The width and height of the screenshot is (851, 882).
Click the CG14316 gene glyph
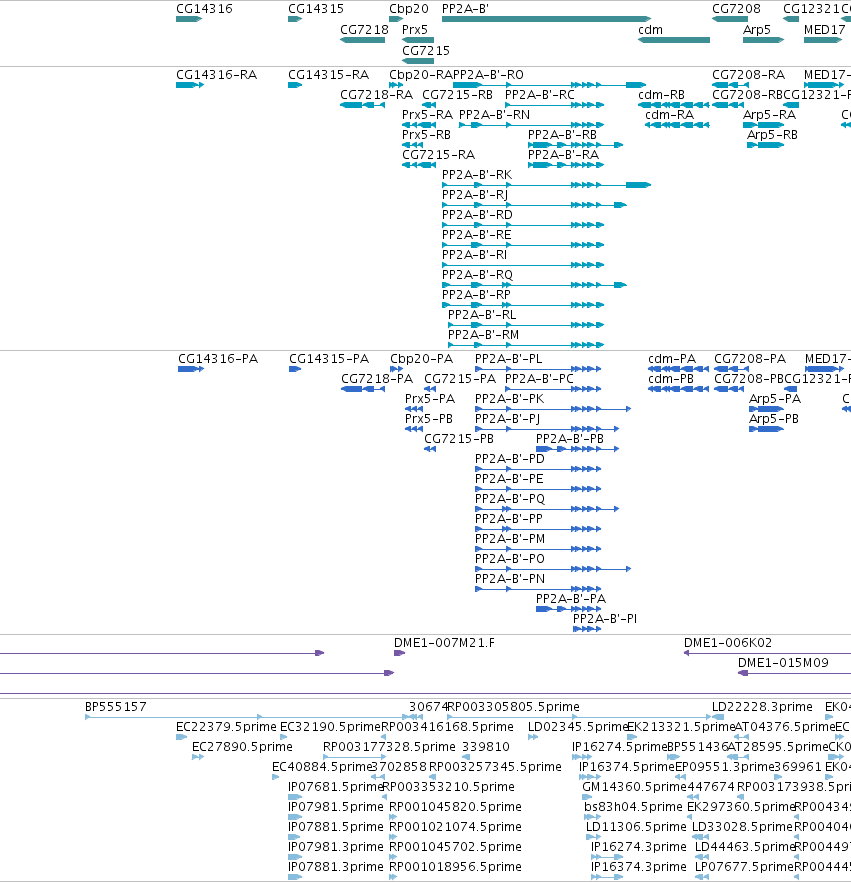(189, 19)
